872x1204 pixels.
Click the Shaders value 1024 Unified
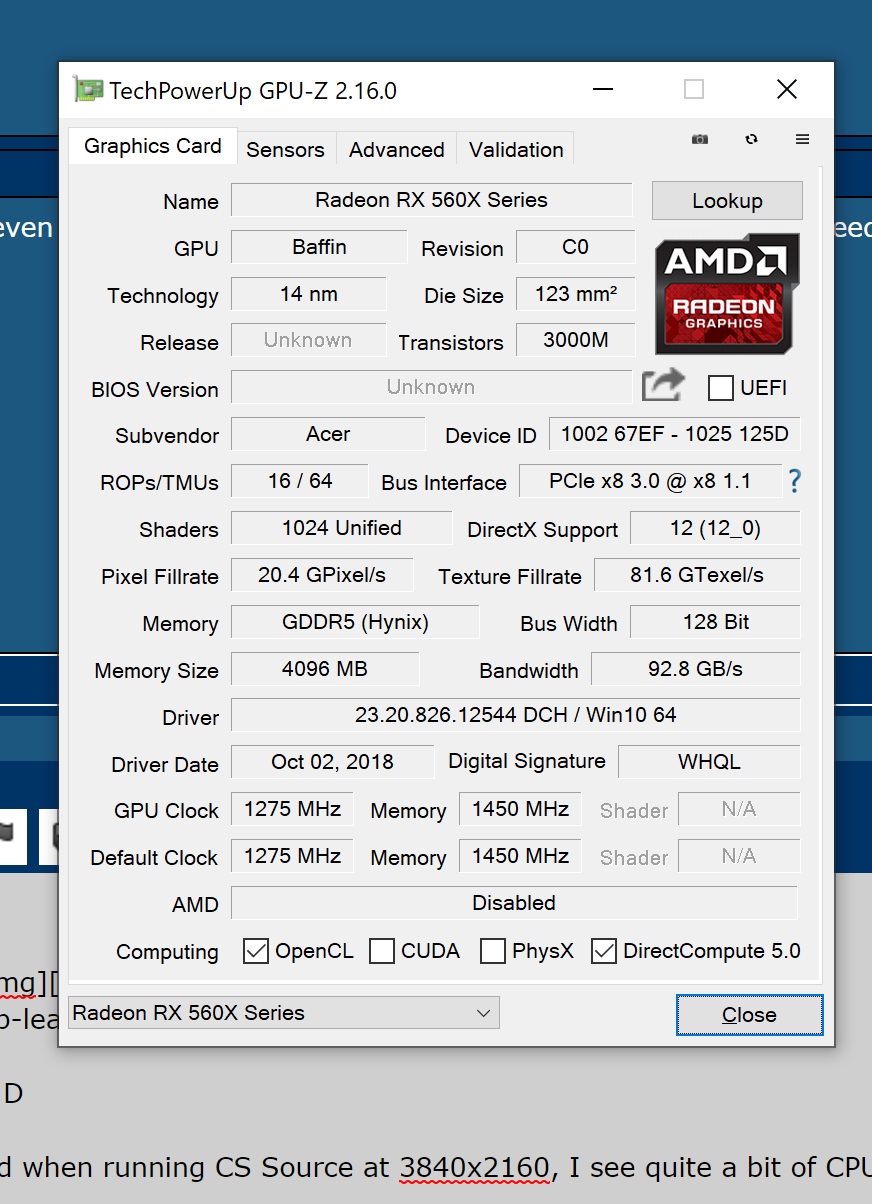(x=342, y=527)
